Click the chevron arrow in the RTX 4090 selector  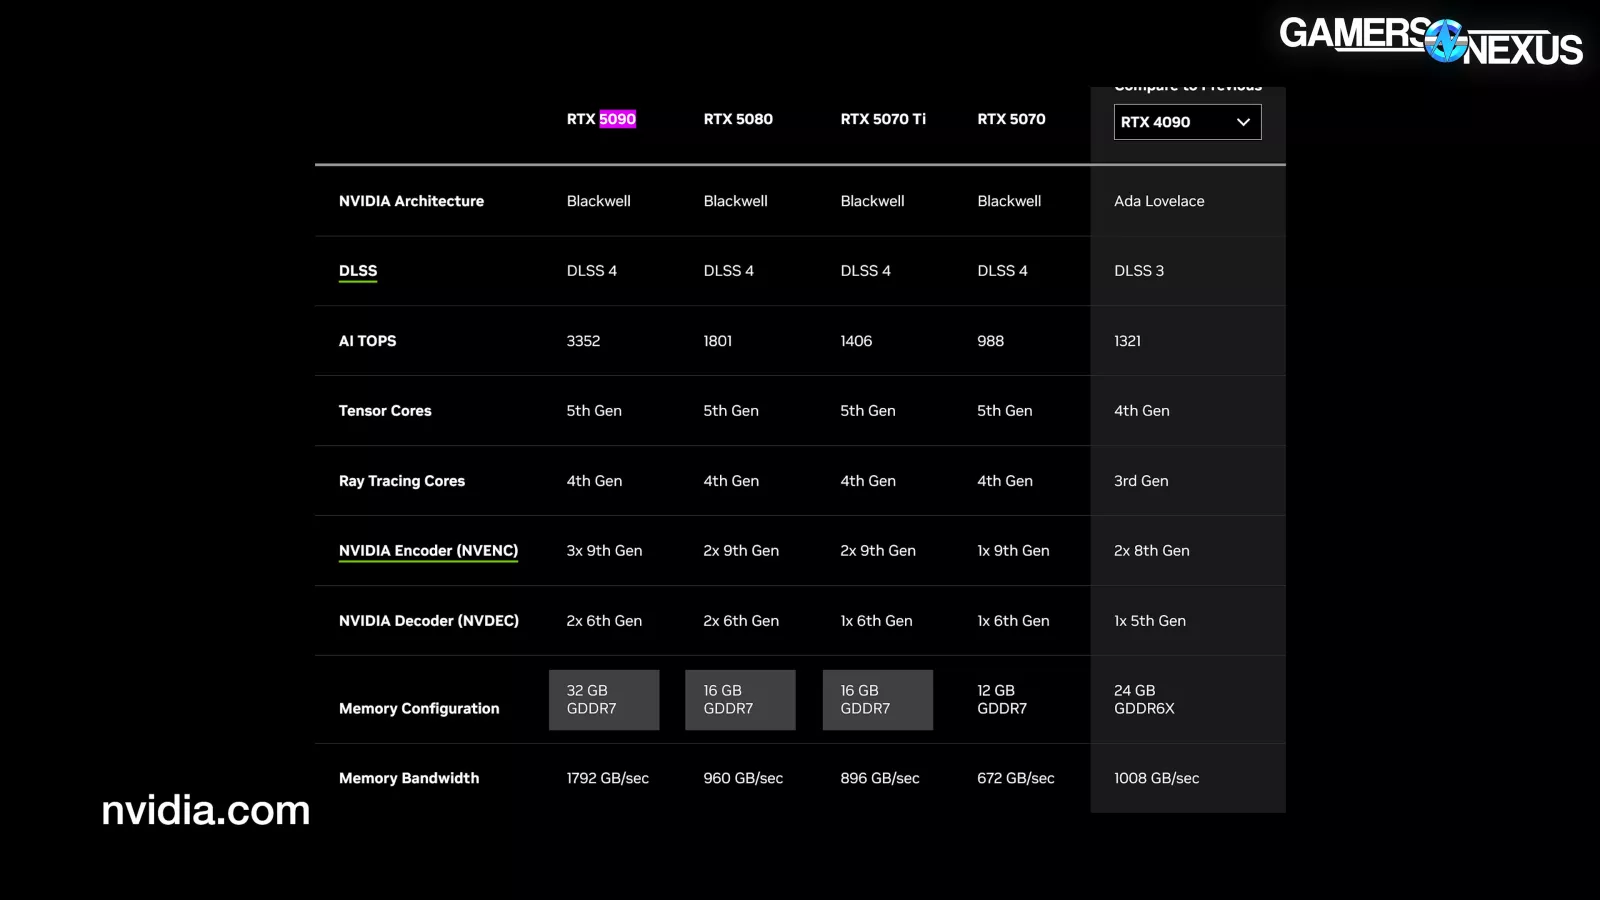pyautogui.click(x=1243, y=122)
